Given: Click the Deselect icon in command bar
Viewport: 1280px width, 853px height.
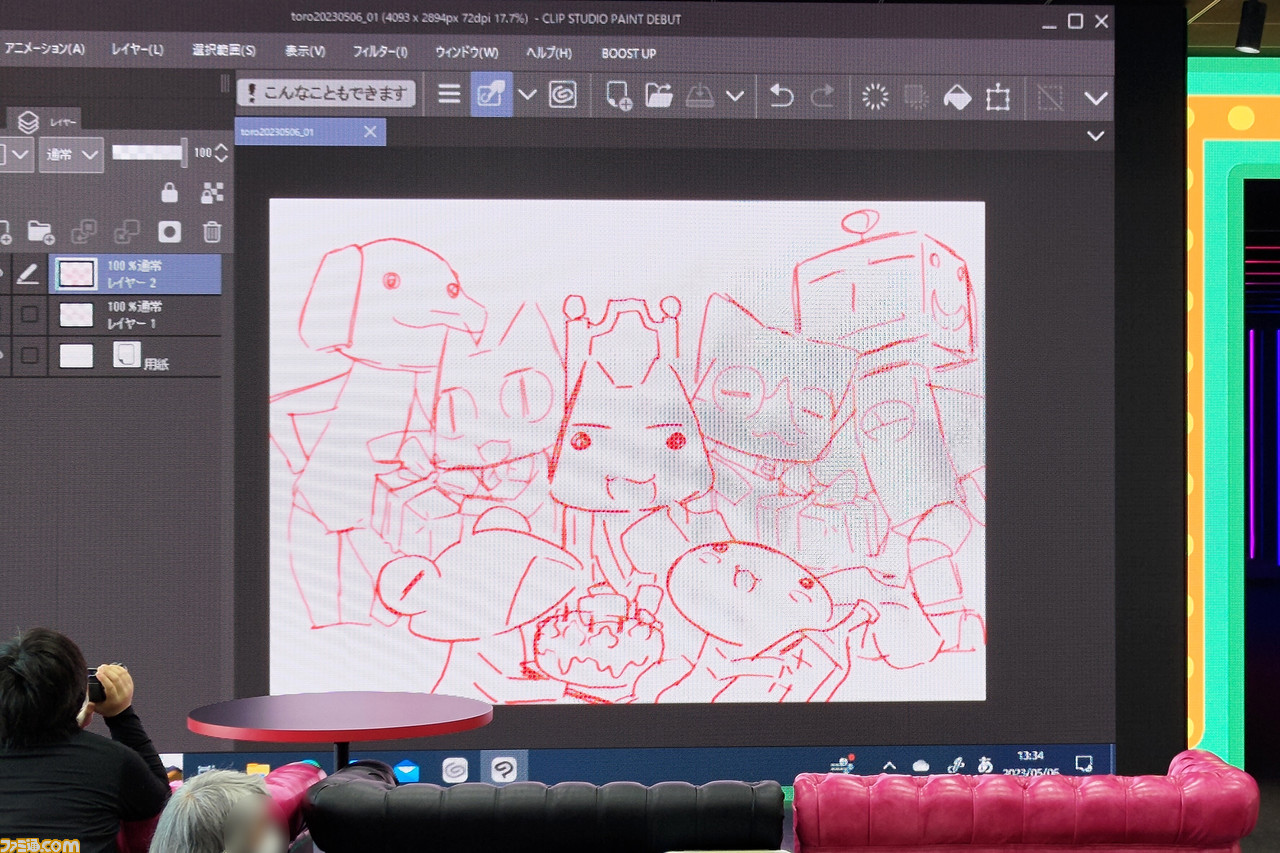Looking at the screenshot, I should point(1049,97).
